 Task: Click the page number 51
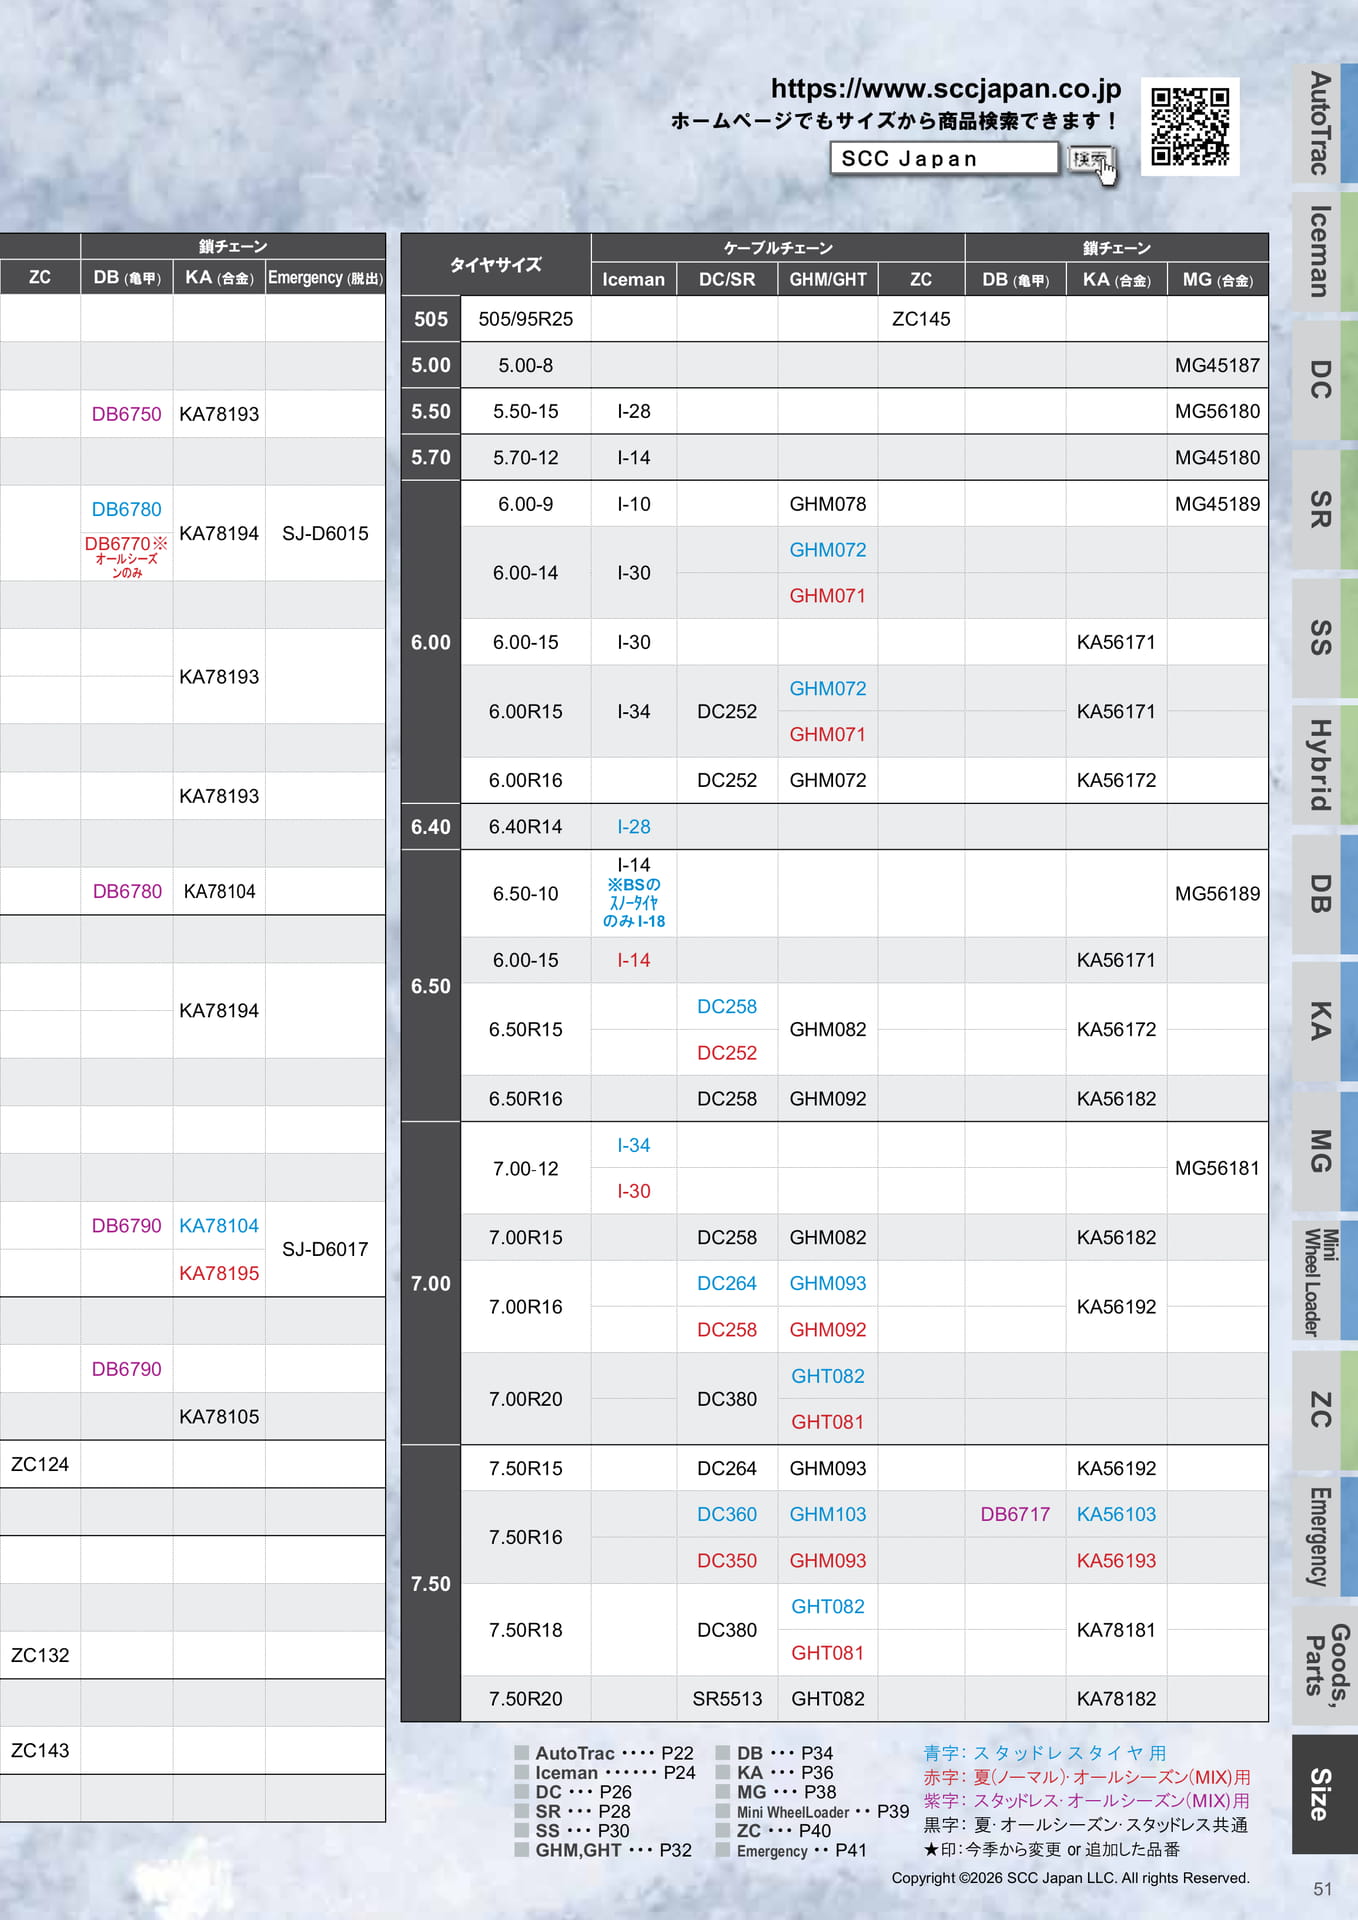1323,1889
